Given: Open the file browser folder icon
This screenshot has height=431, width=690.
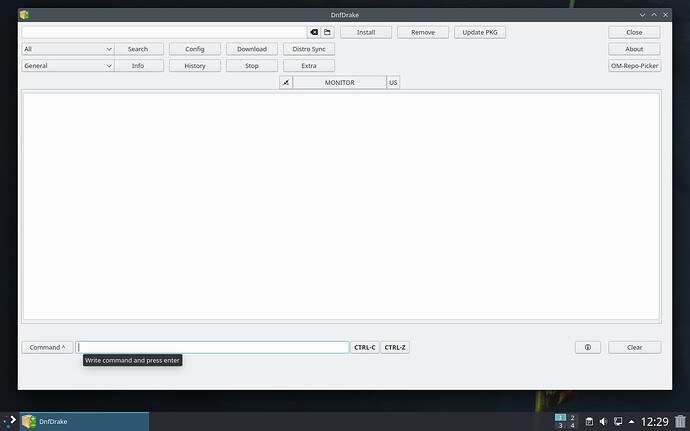Looking at the screenshot, I should 327,32.
